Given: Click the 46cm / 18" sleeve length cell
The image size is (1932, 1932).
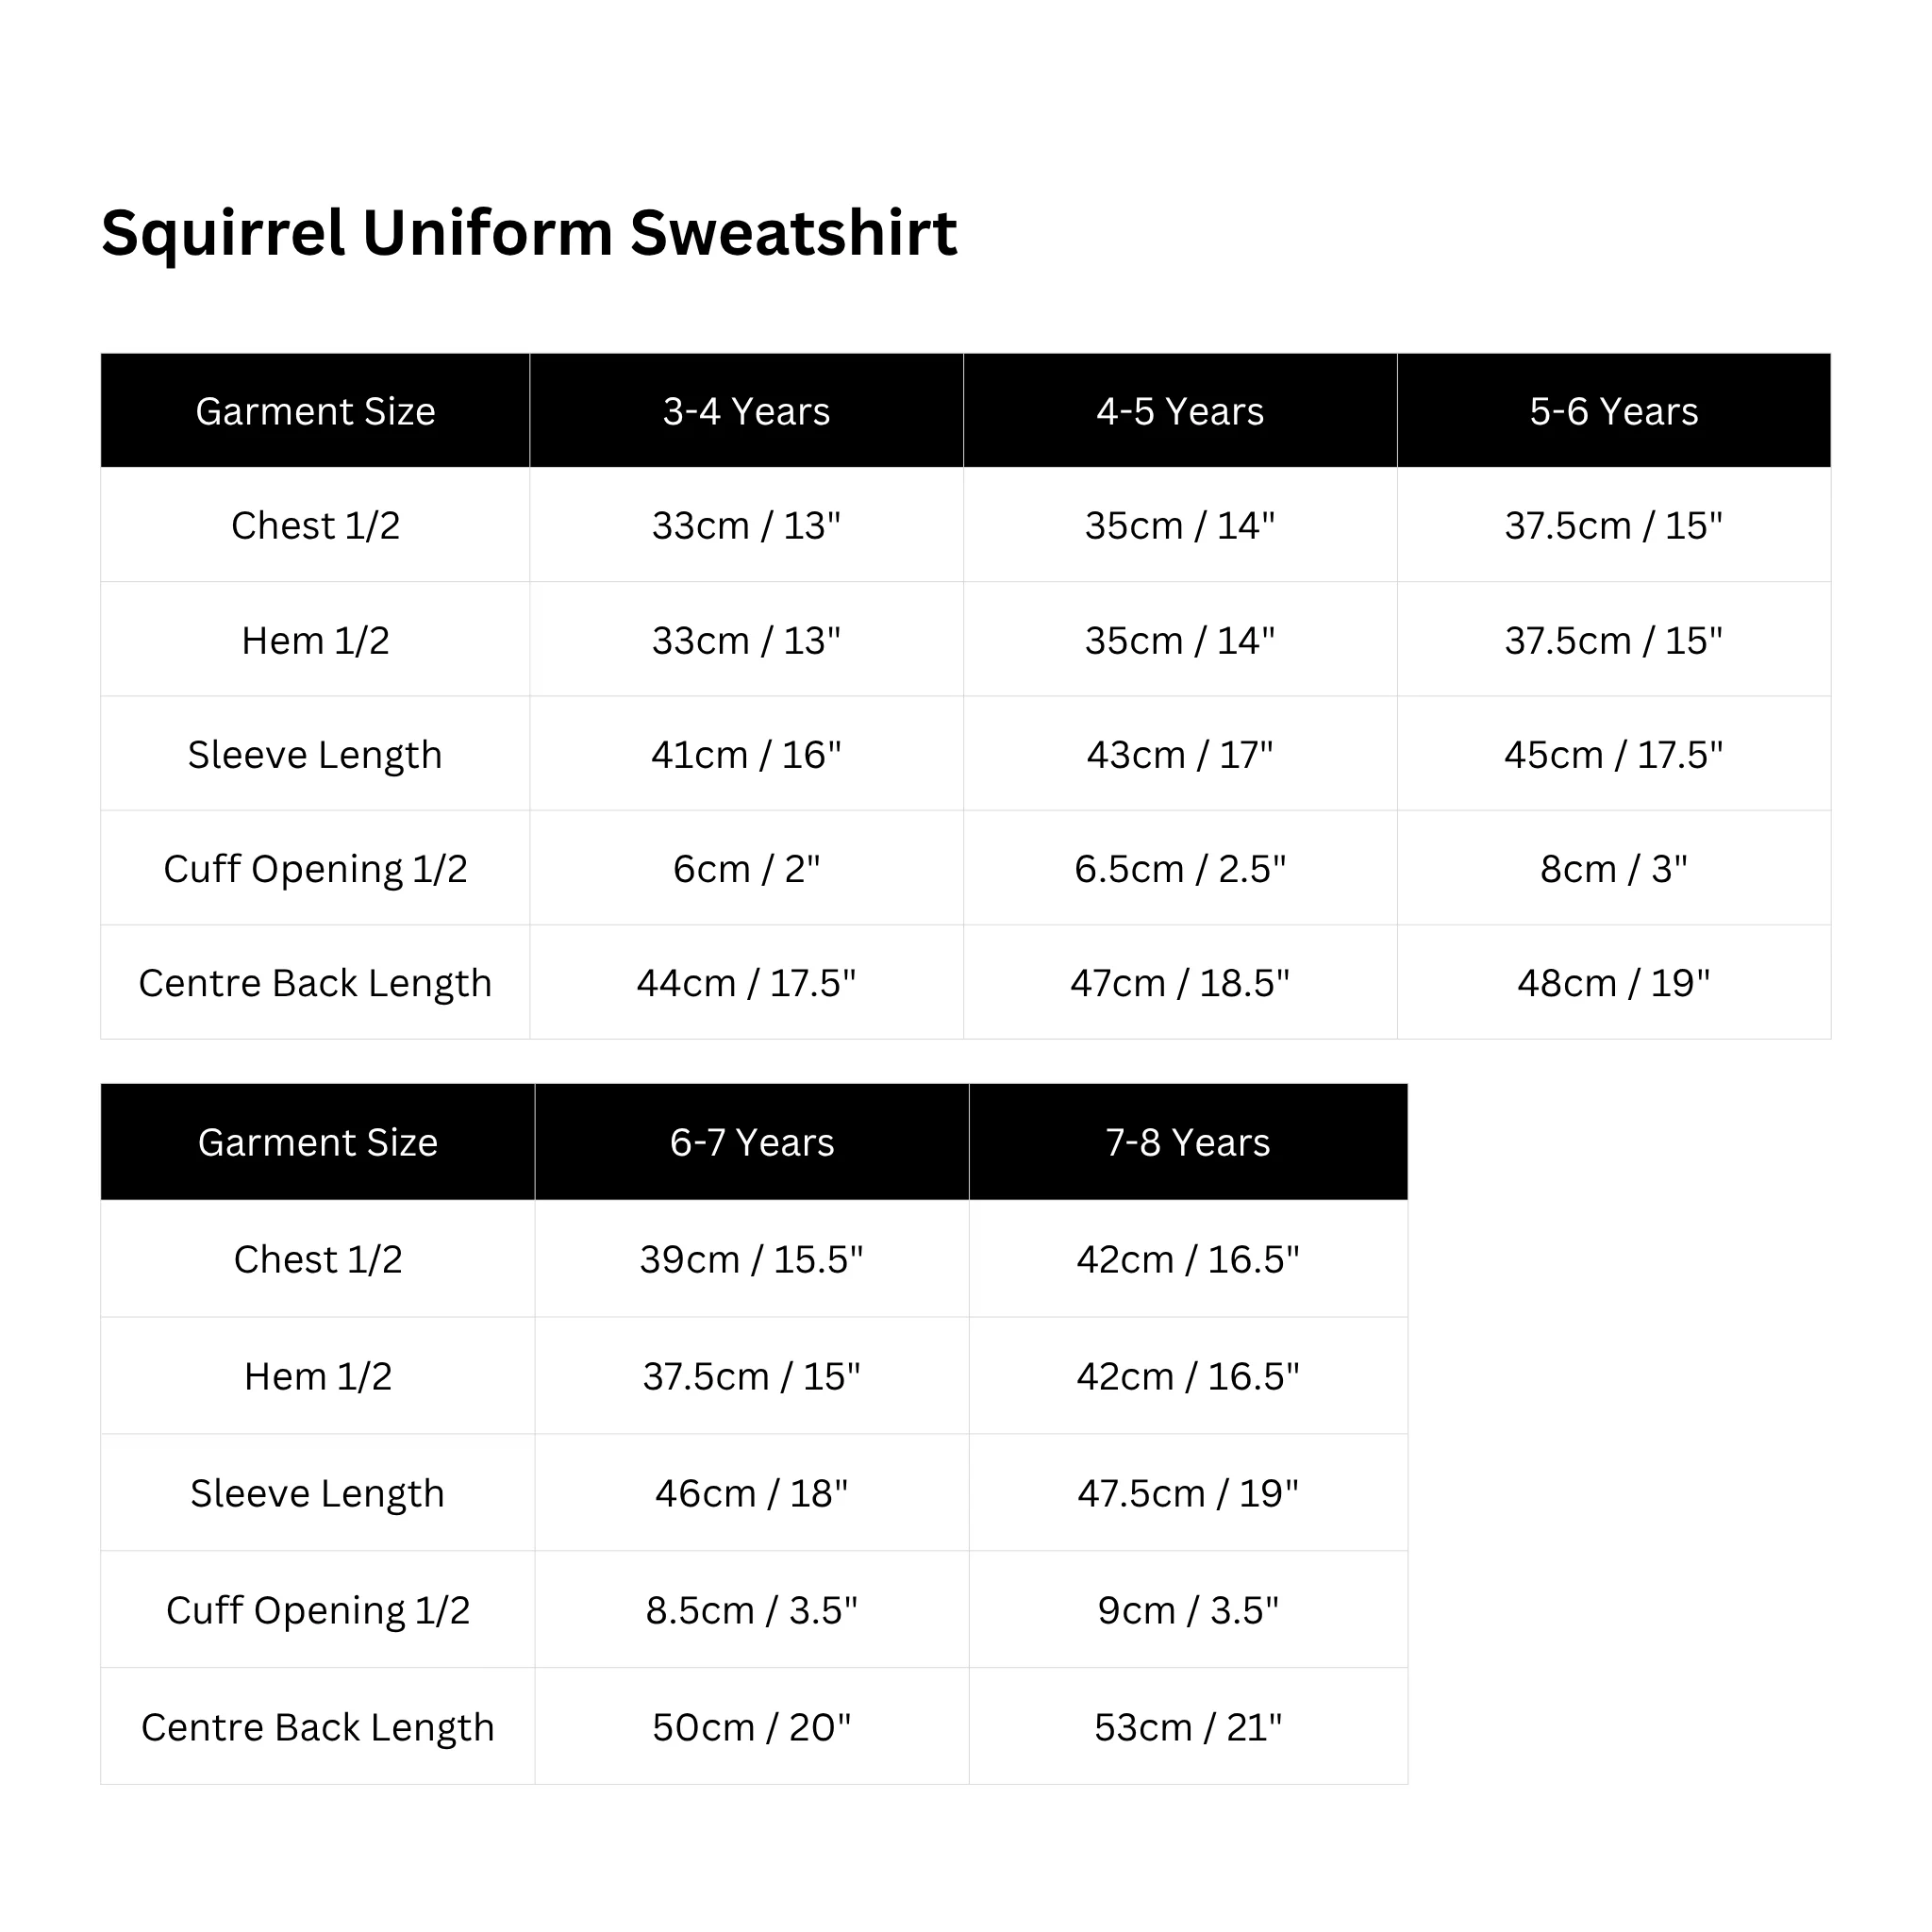Looking at the screenshot, I should coord(751,1493).
